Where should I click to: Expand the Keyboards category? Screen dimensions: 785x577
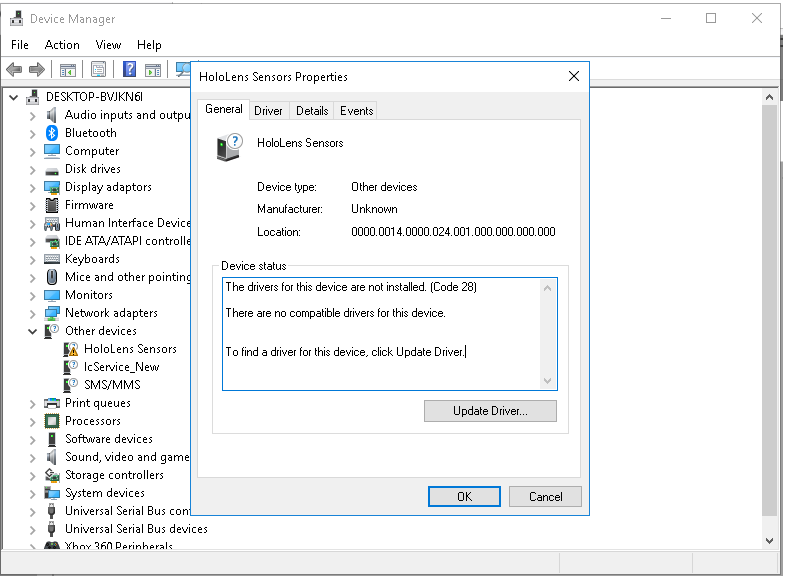point(33,260)
